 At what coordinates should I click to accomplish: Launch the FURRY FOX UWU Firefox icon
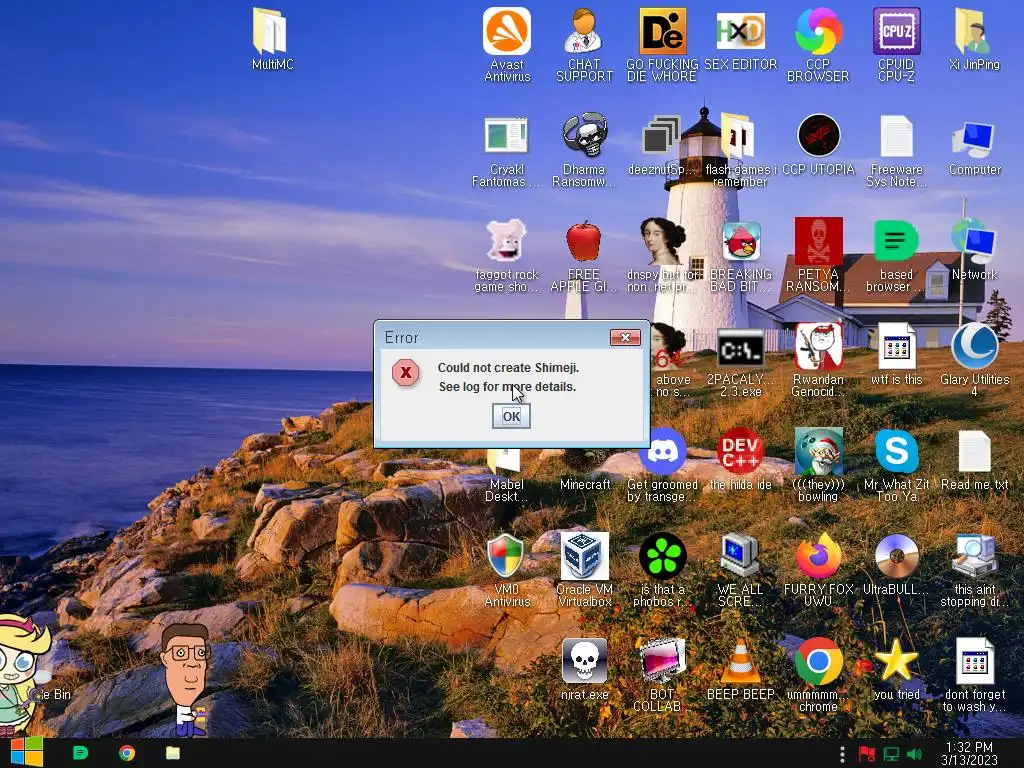(x=818, y=556)
